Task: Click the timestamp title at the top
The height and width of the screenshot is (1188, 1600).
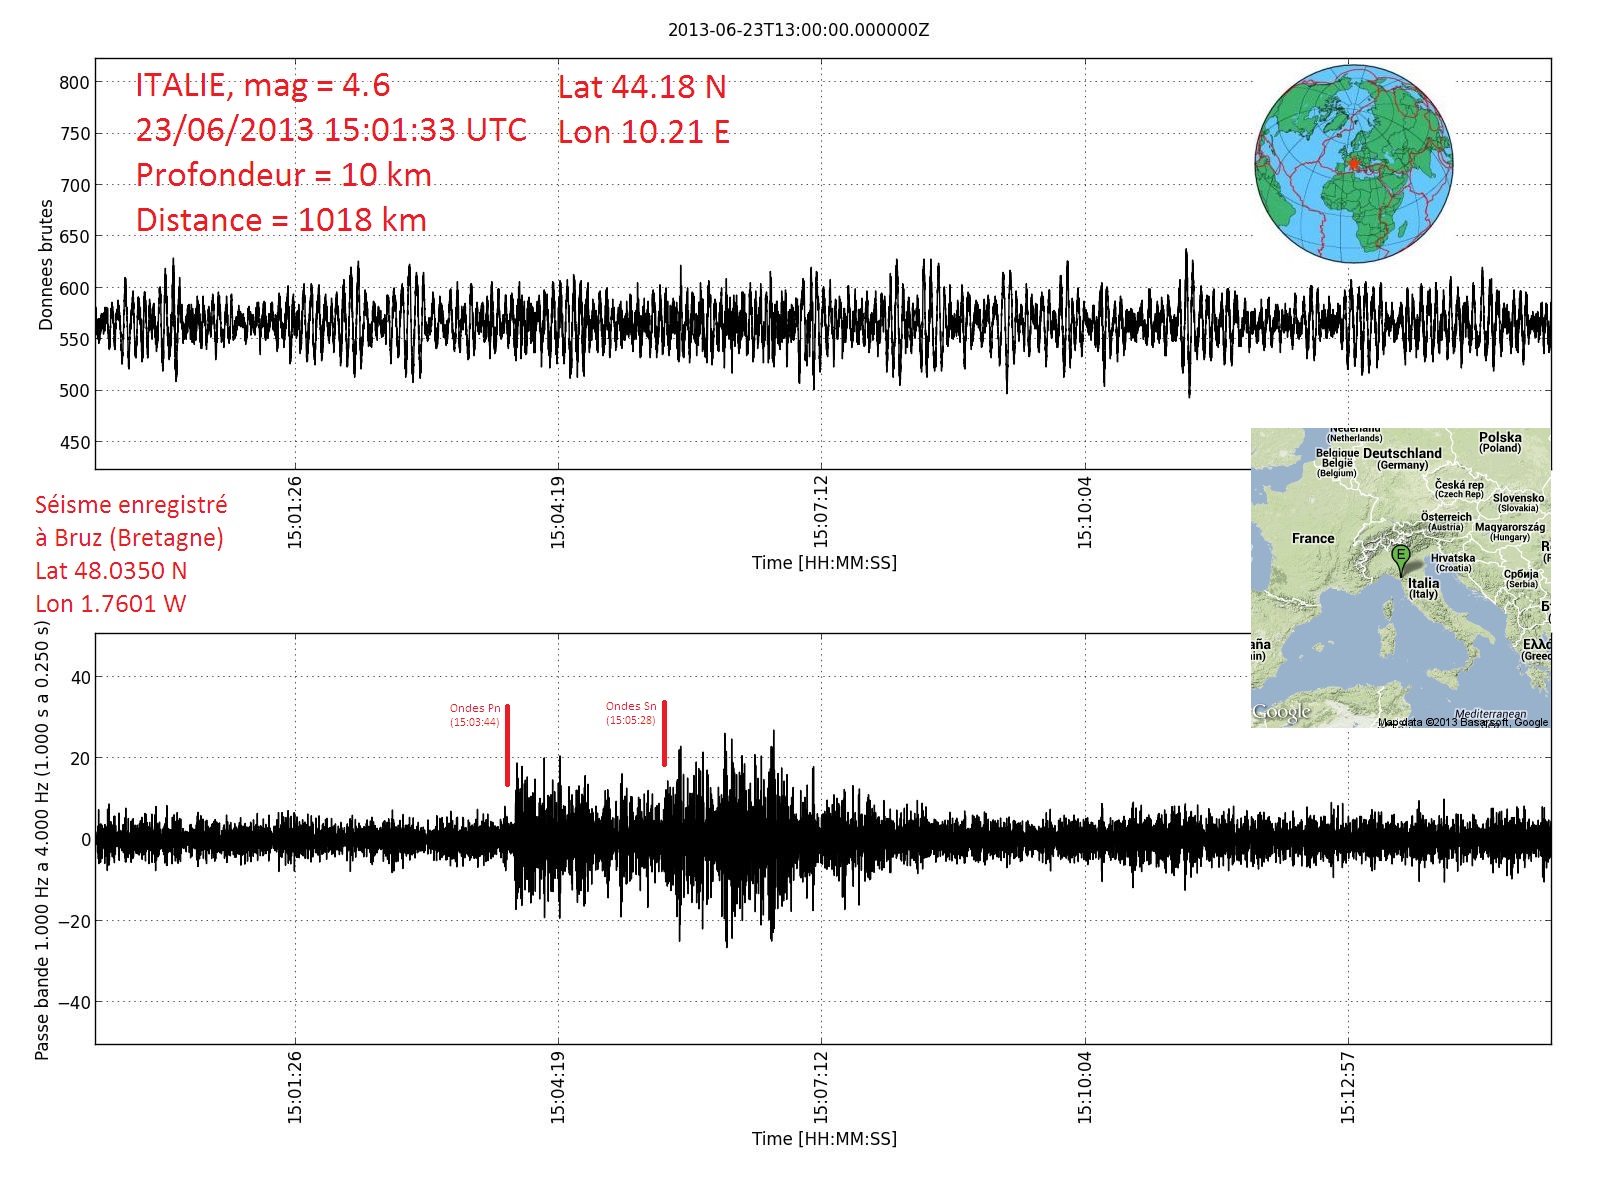Action: pyautogui.click(x=798, y=30)
